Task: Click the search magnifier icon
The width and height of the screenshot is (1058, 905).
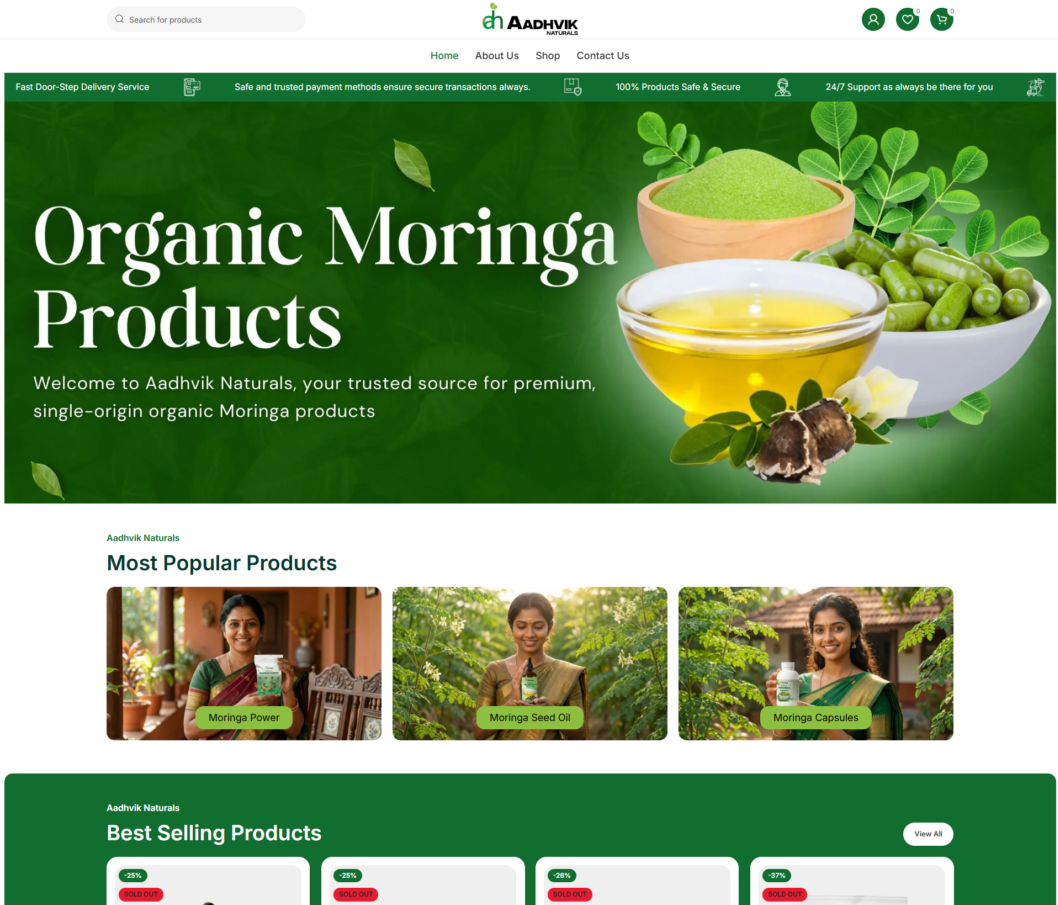Action: point(119,20)
